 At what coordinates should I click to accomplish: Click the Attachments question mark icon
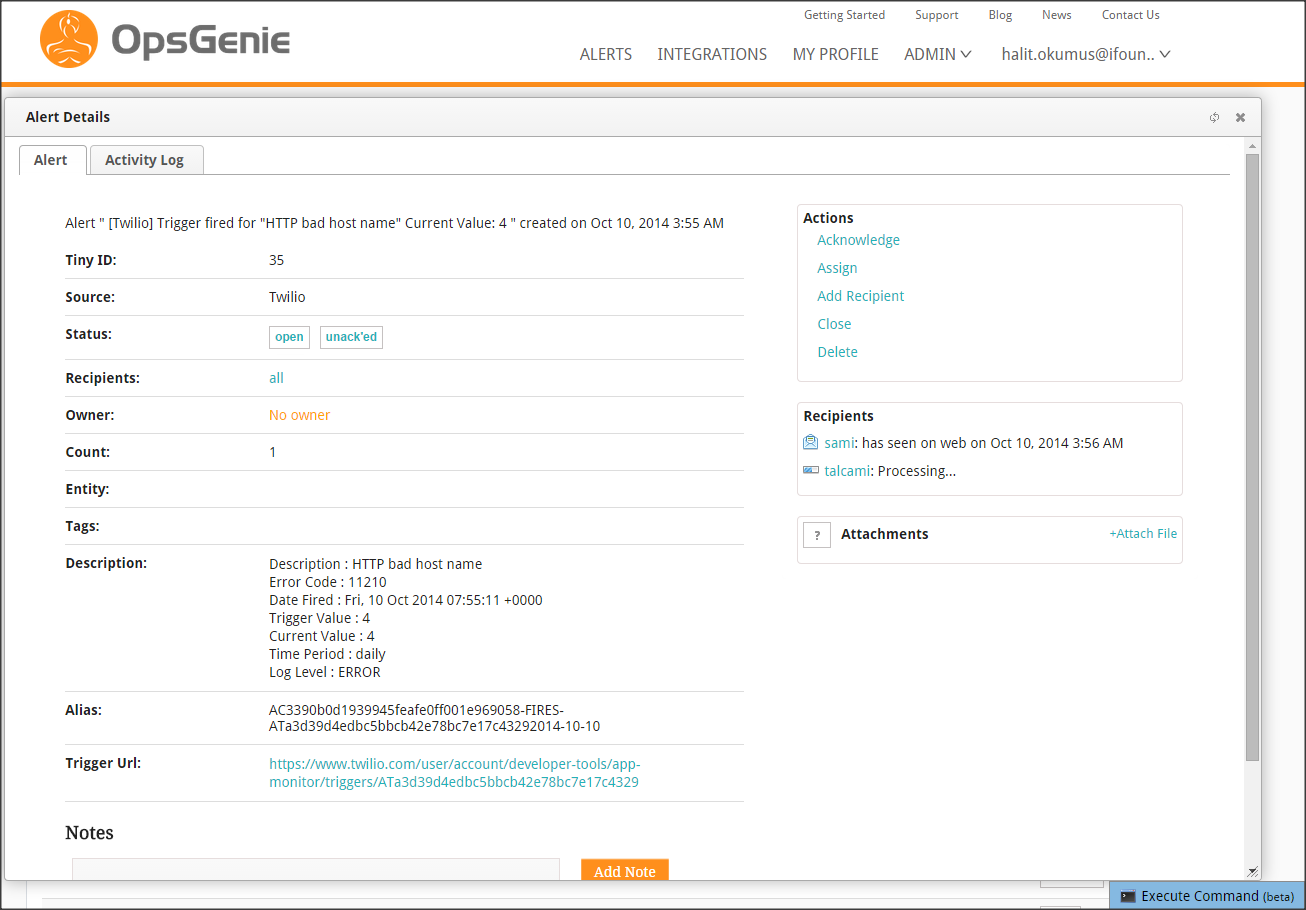tap(817, 535)
